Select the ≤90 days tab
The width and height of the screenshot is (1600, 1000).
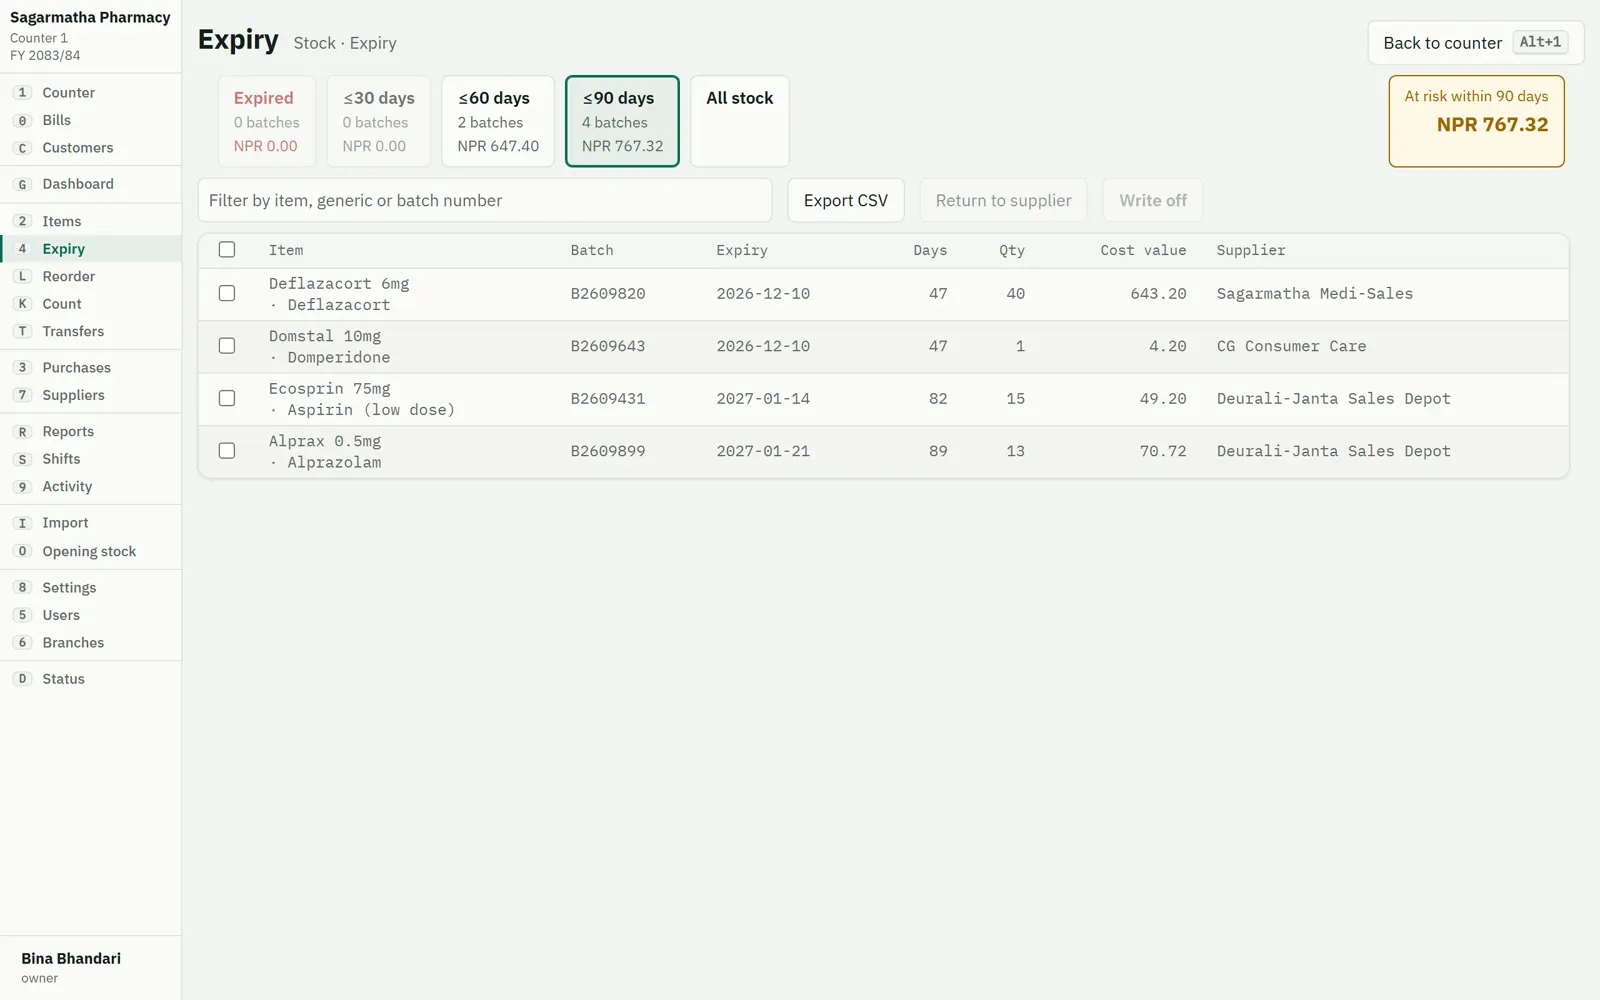coord(622,121)
